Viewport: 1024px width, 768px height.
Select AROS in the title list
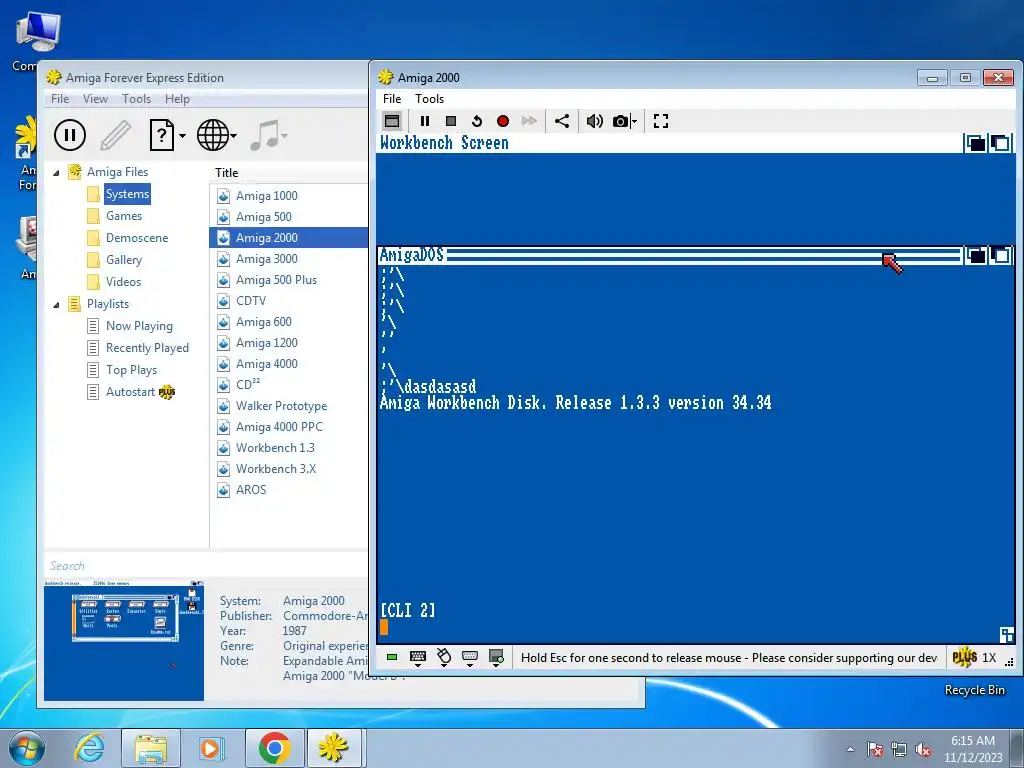(251, 489)
